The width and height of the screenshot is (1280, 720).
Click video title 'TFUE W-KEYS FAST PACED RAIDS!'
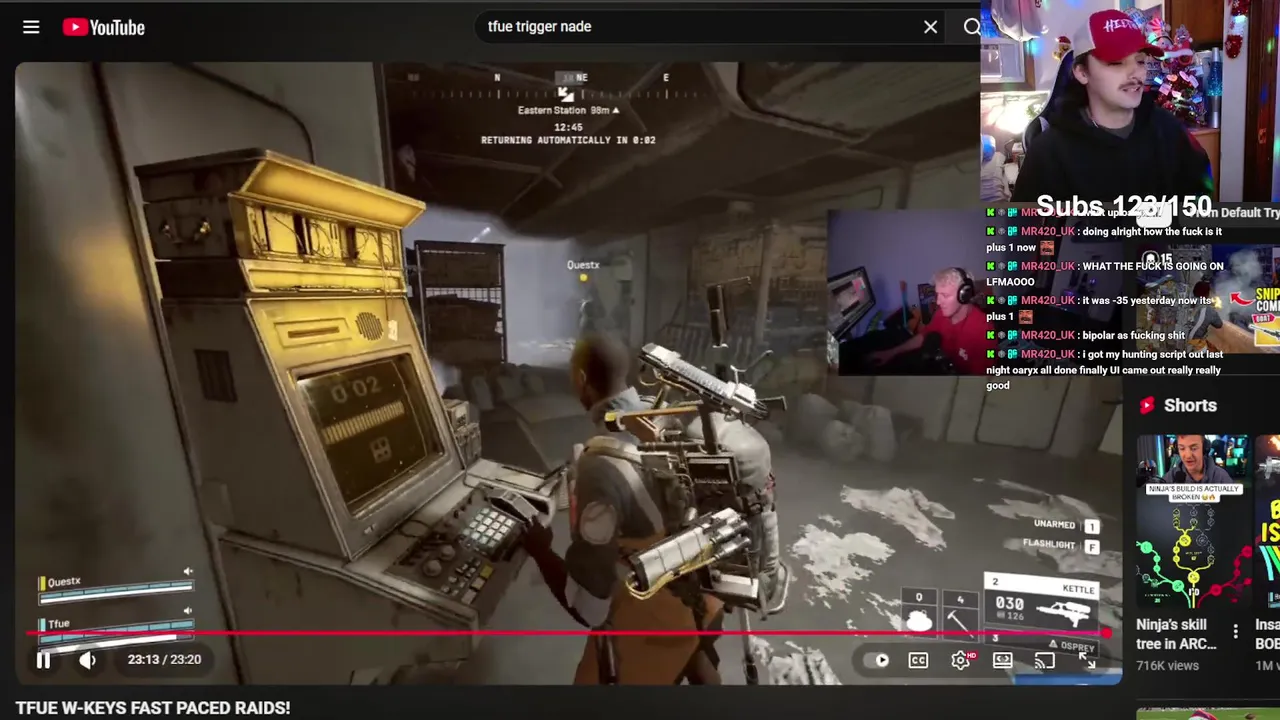pyautogui.click(x=153, y=707)
